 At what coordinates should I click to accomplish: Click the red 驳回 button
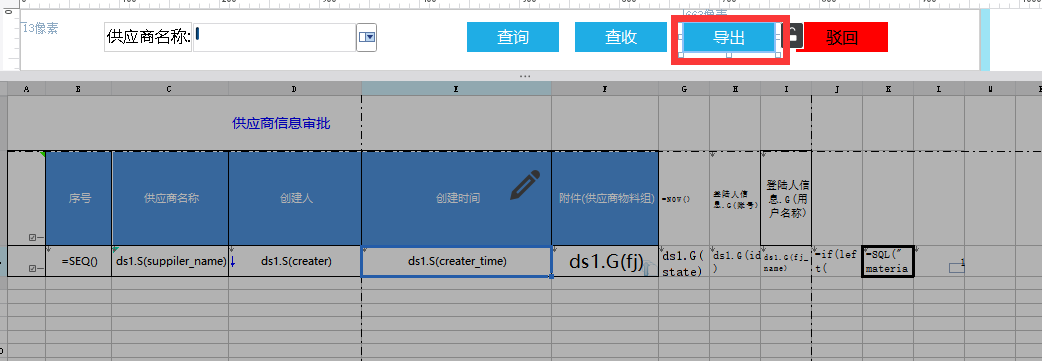coord(842,37)
